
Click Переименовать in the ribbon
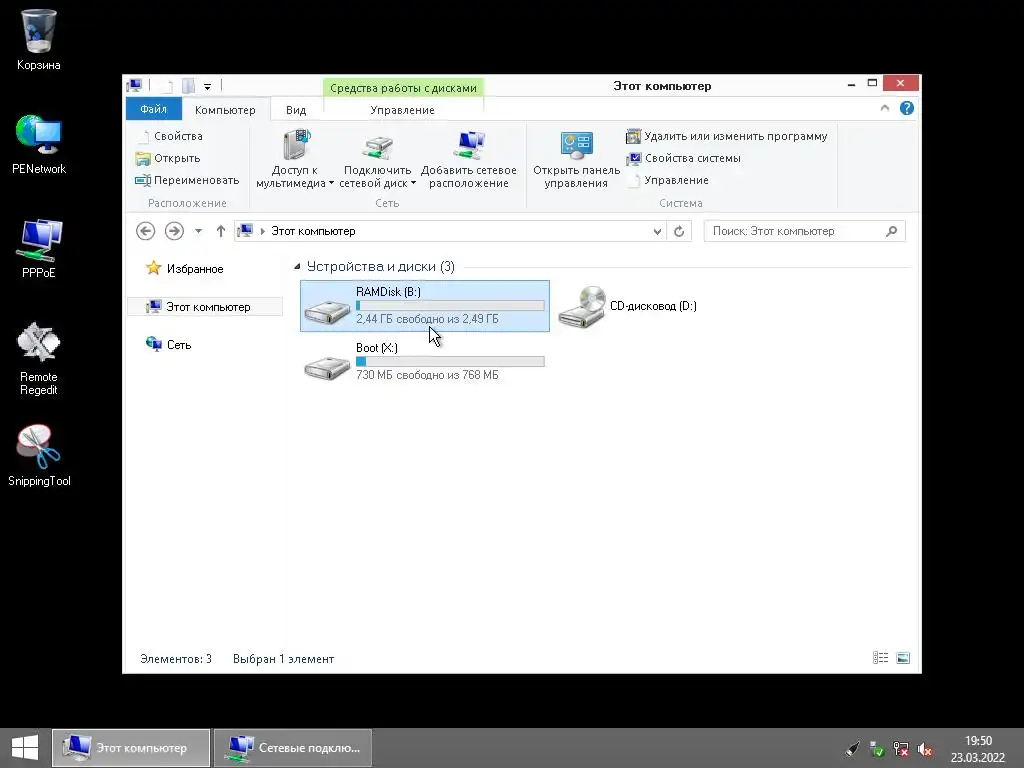(187, 180)
